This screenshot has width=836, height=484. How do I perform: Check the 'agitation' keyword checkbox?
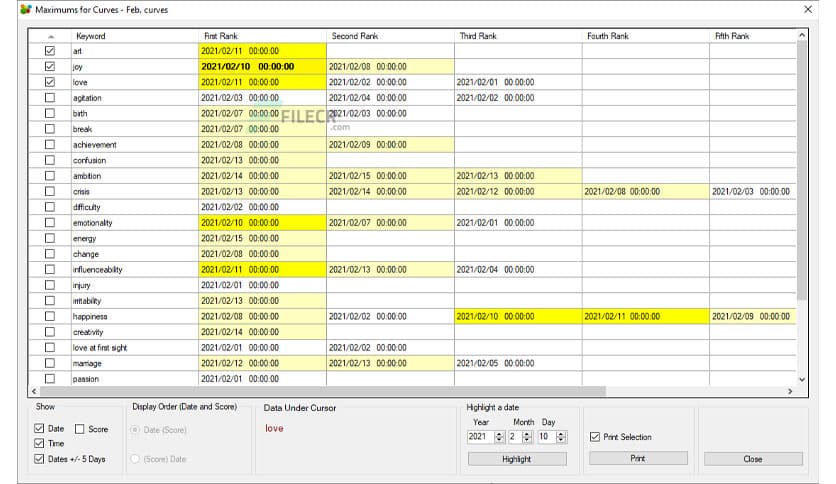point(50,98)
